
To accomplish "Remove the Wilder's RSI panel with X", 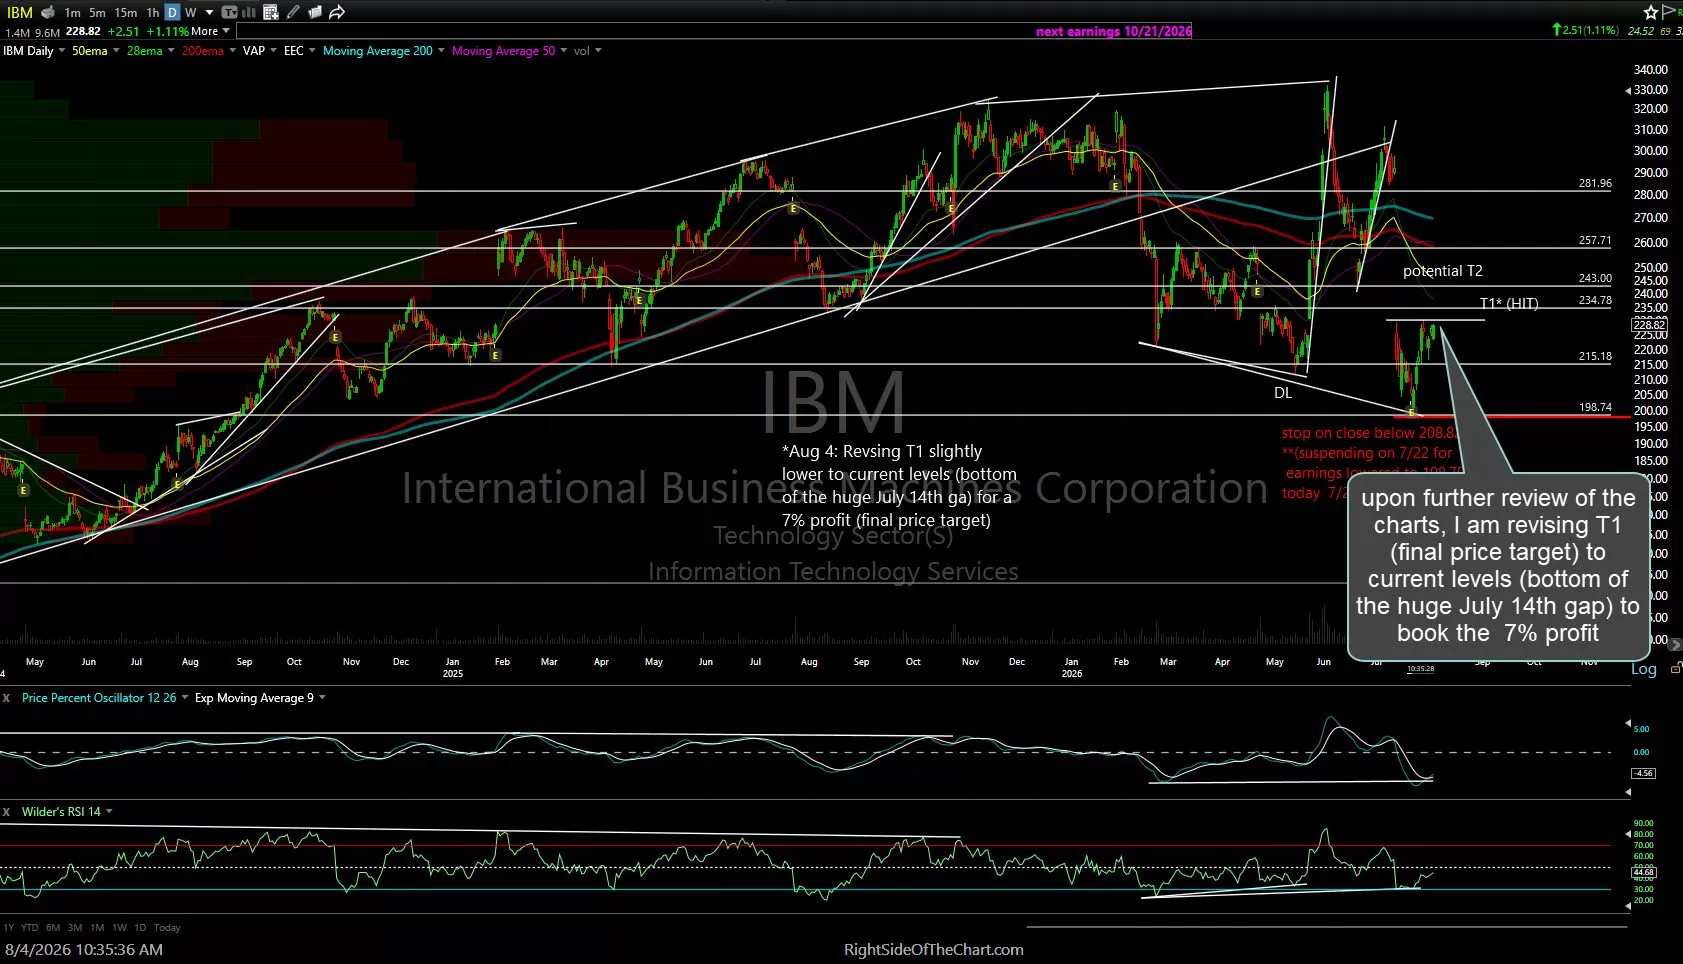I will coord(6,811).
